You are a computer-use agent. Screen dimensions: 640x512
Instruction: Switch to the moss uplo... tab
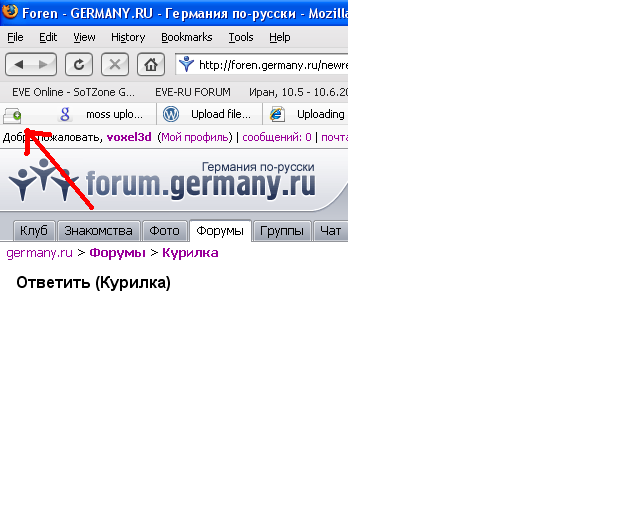pyautogui.click(x=105, y=114)
